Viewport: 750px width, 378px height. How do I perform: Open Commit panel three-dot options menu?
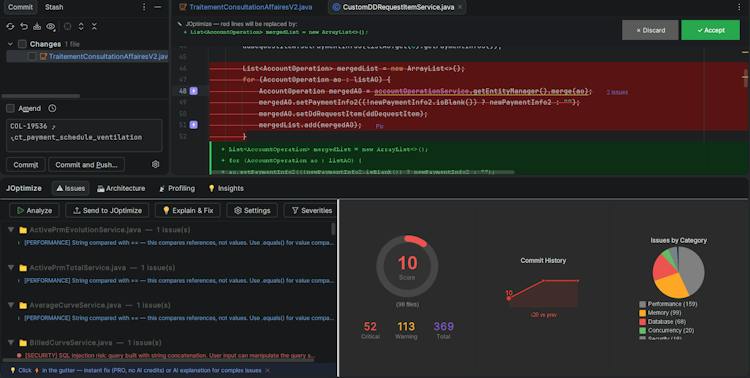[x=144, y=7]
